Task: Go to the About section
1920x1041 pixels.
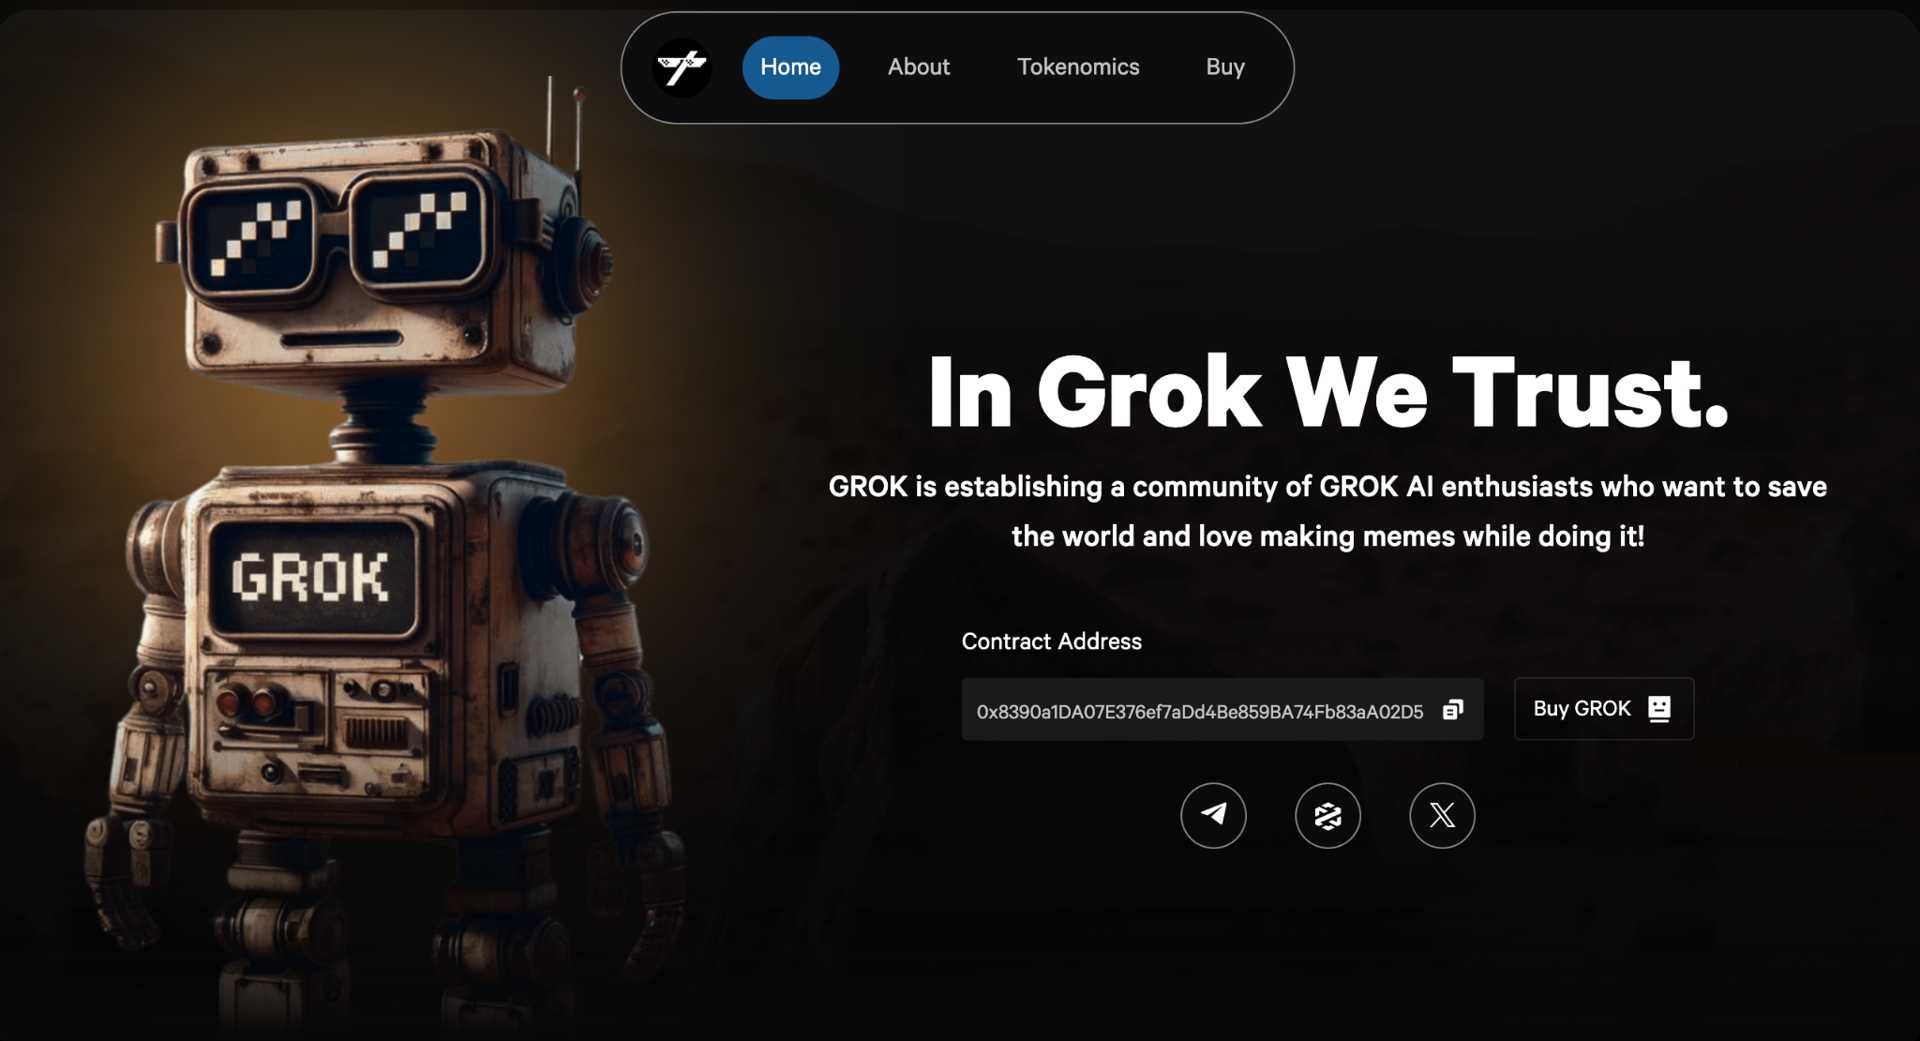Action: pyautogui.click(x=918, y=67)
